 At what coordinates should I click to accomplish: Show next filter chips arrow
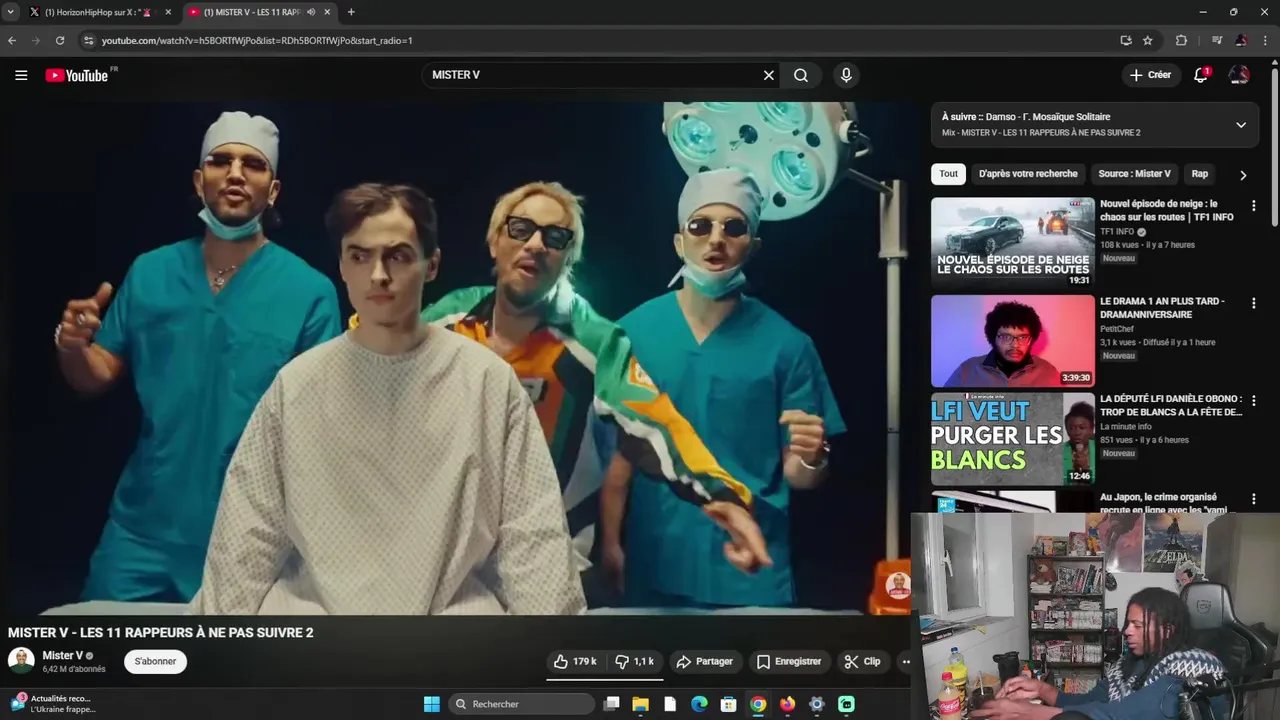1243,175
